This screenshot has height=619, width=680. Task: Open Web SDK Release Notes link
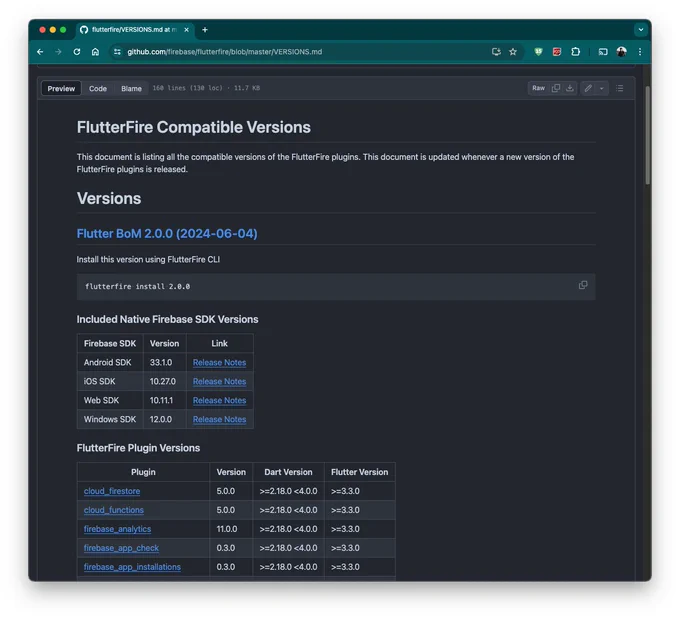[219, 401]
